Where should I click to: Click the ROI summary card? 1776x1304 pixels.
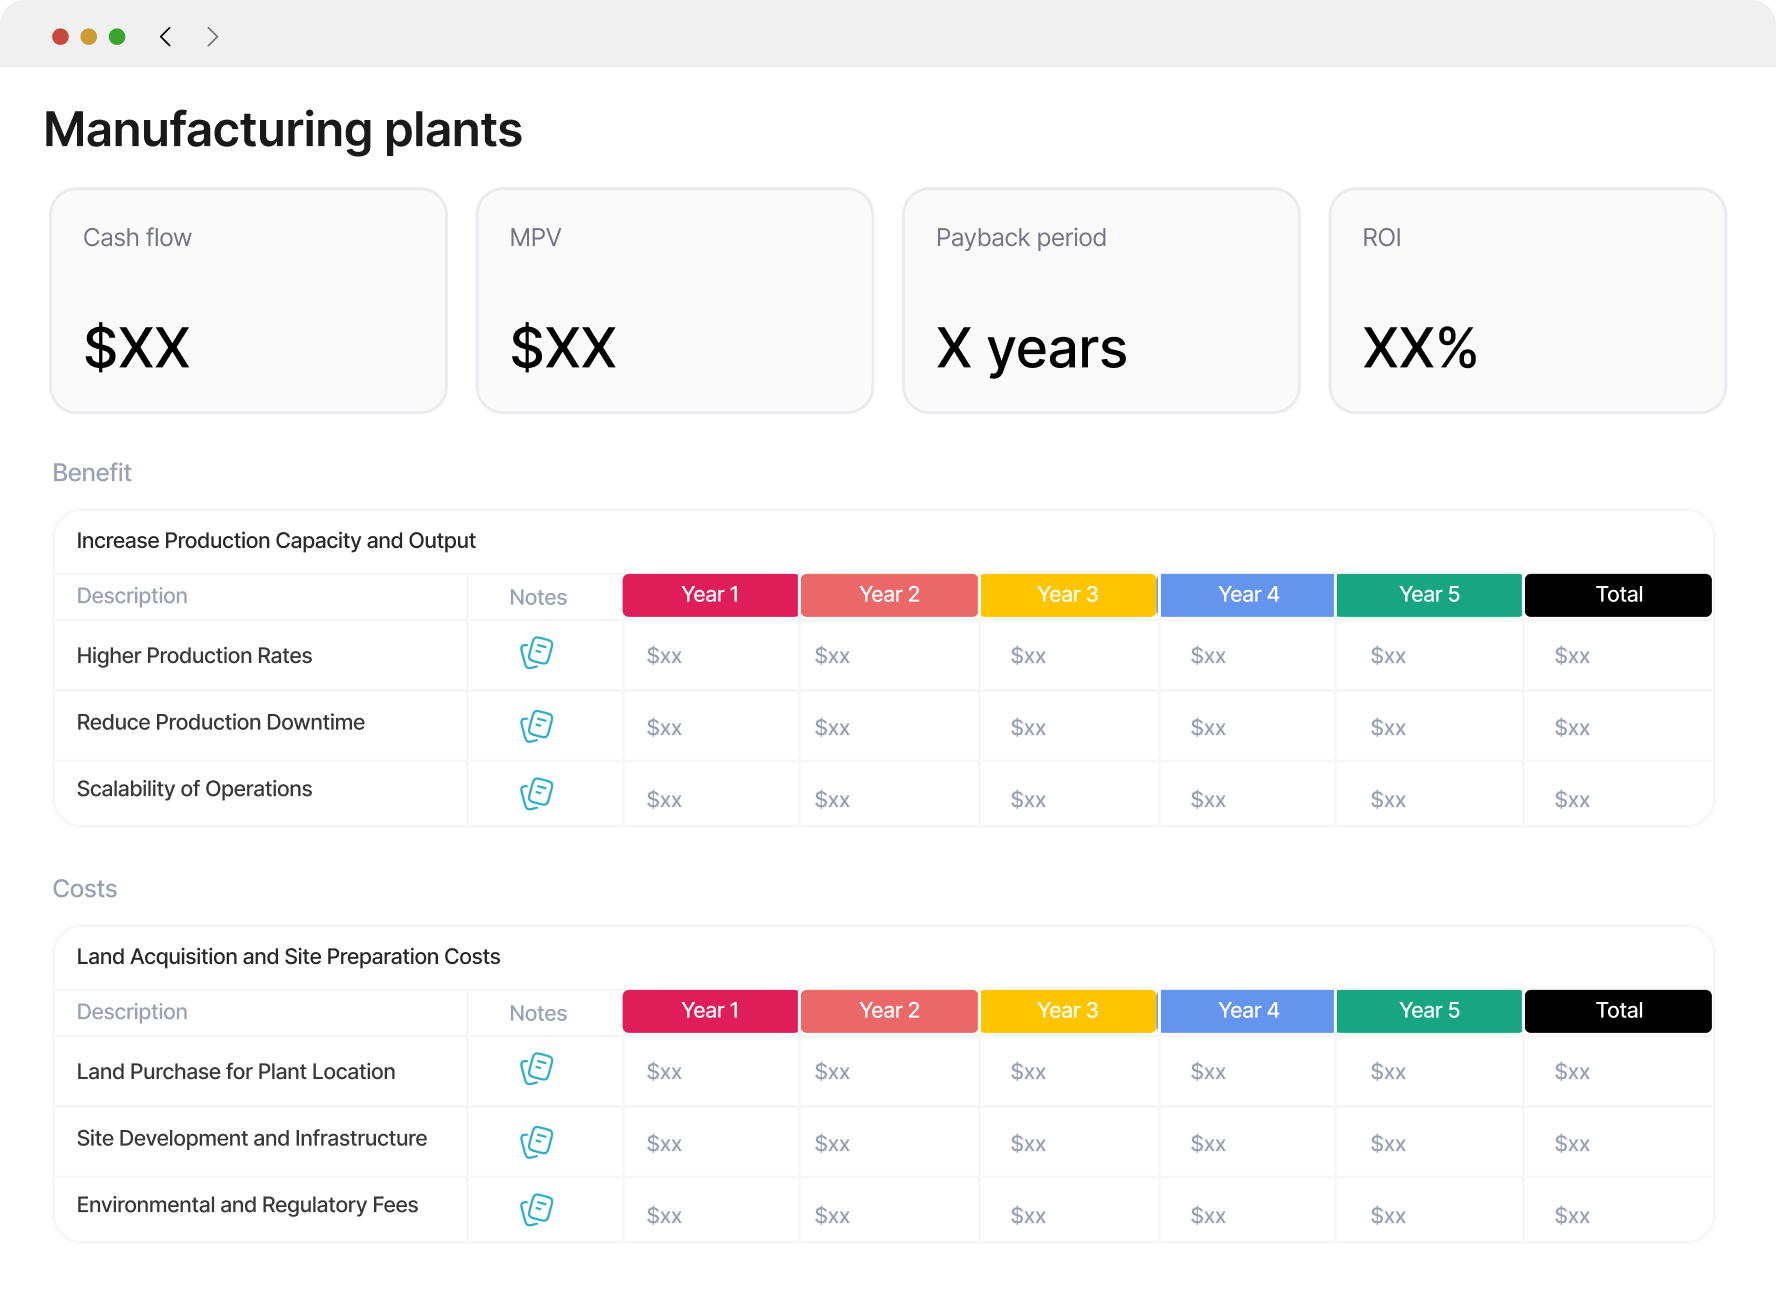pos(1528,301)
